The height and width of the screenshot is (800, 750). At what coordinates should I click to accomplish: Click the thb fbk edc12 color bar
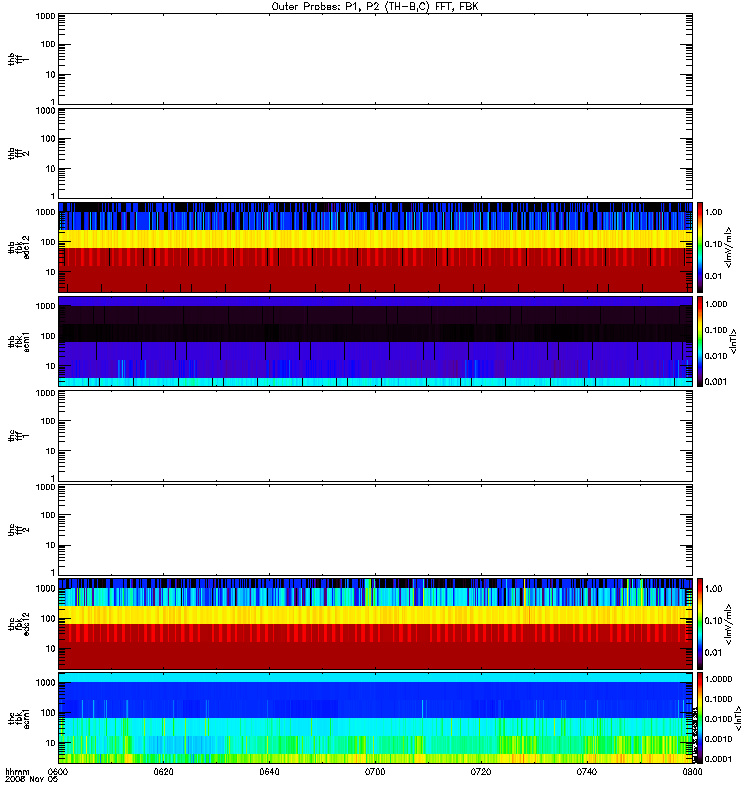700,247
